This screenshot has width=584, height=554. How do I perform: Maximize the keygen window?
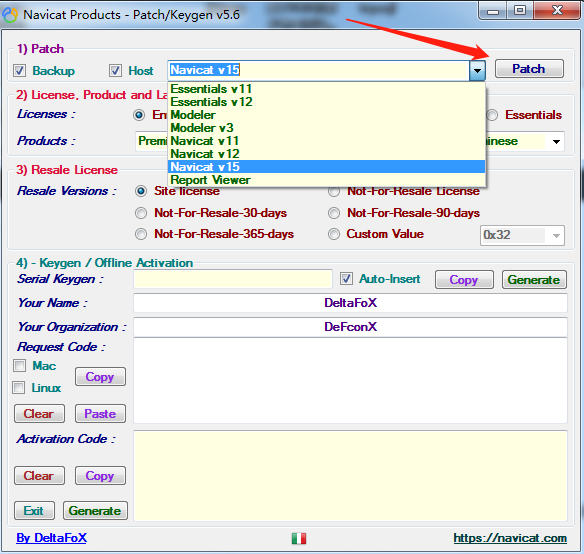(x=520, y=11)
